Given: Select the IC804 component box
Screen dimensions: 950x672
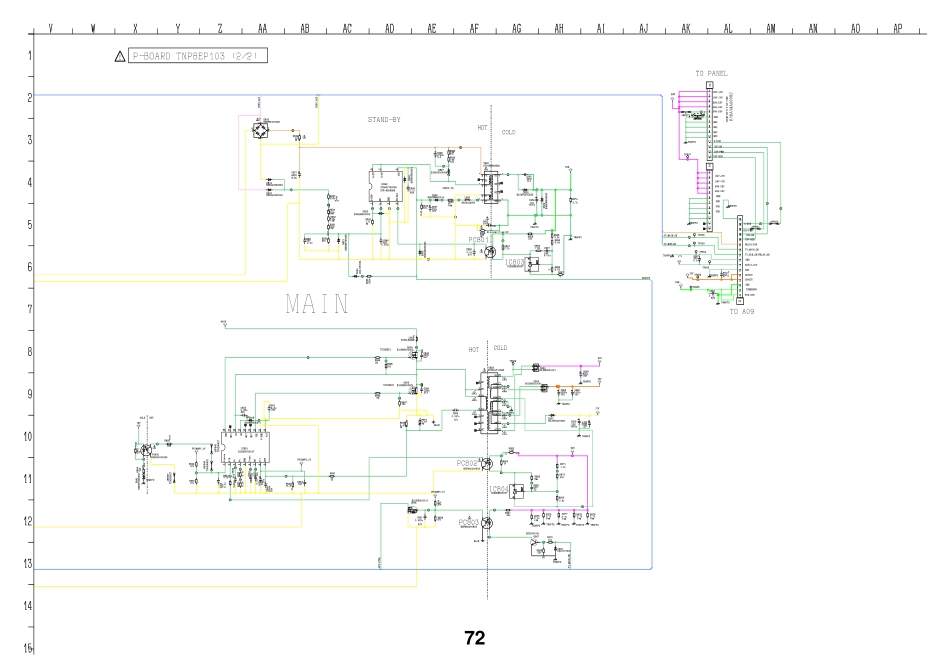Looking at the screenshot, I should click(x=516, y=490).
